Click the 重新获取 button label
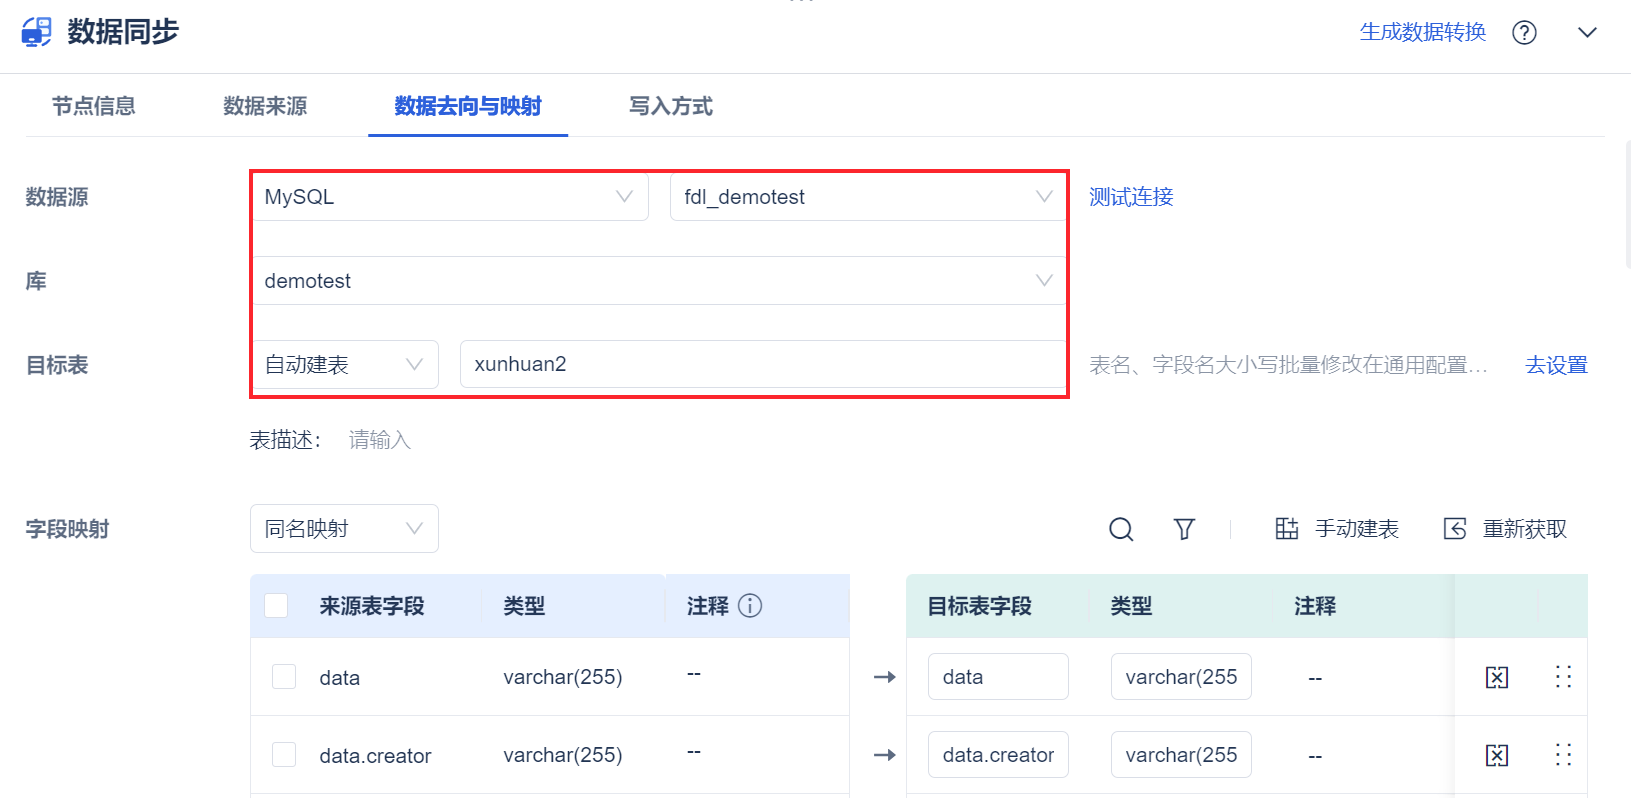The width and height of the screenshot is (1631, 798). click(1525, 529)
